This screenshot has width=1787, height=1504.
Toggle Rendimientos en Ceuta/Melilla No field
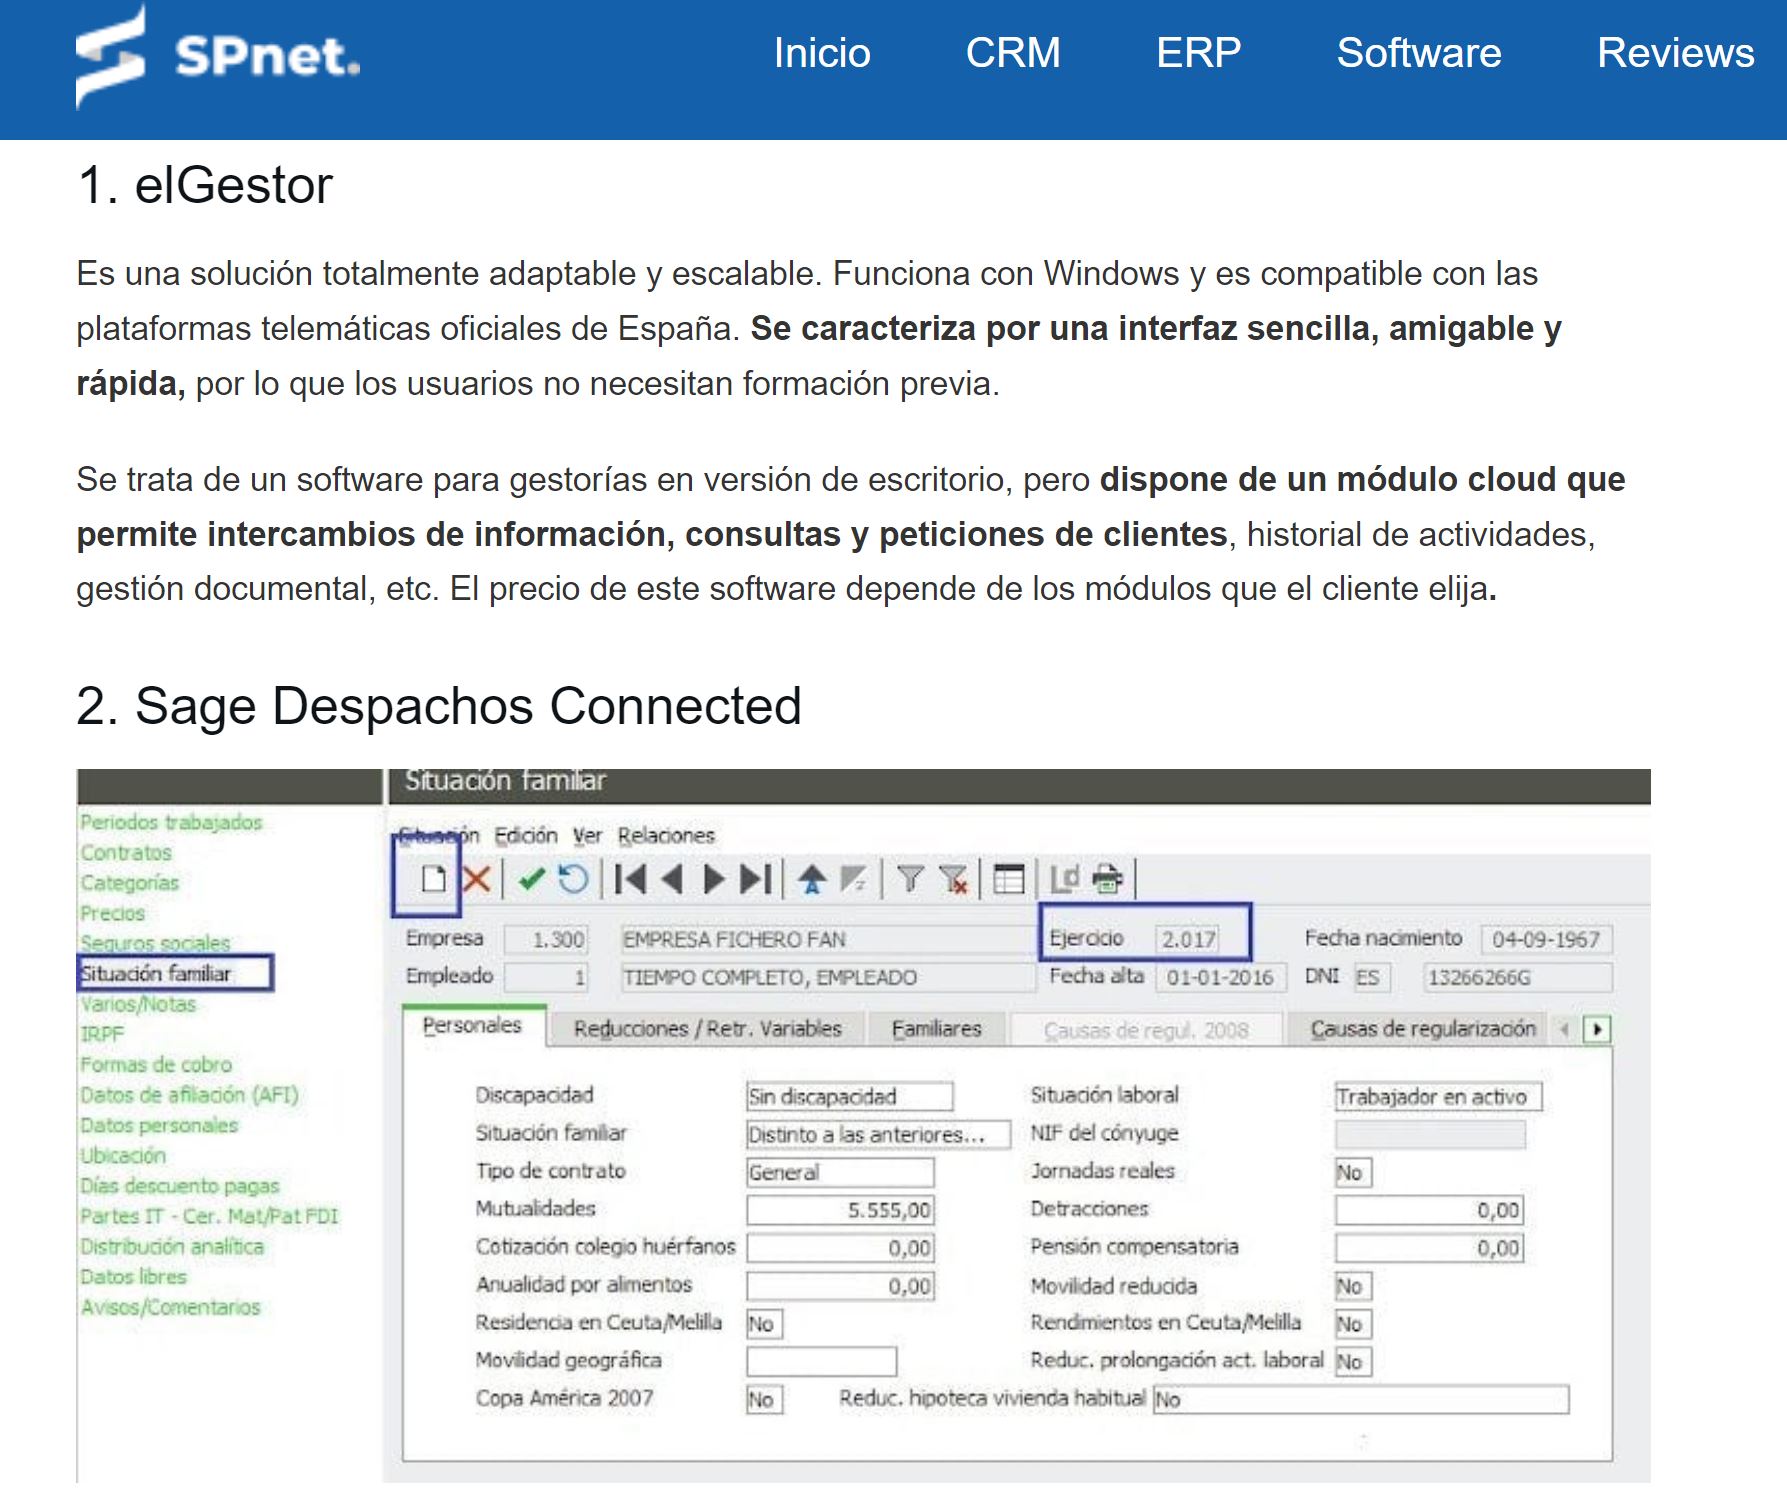(x=1353, y=1324)
